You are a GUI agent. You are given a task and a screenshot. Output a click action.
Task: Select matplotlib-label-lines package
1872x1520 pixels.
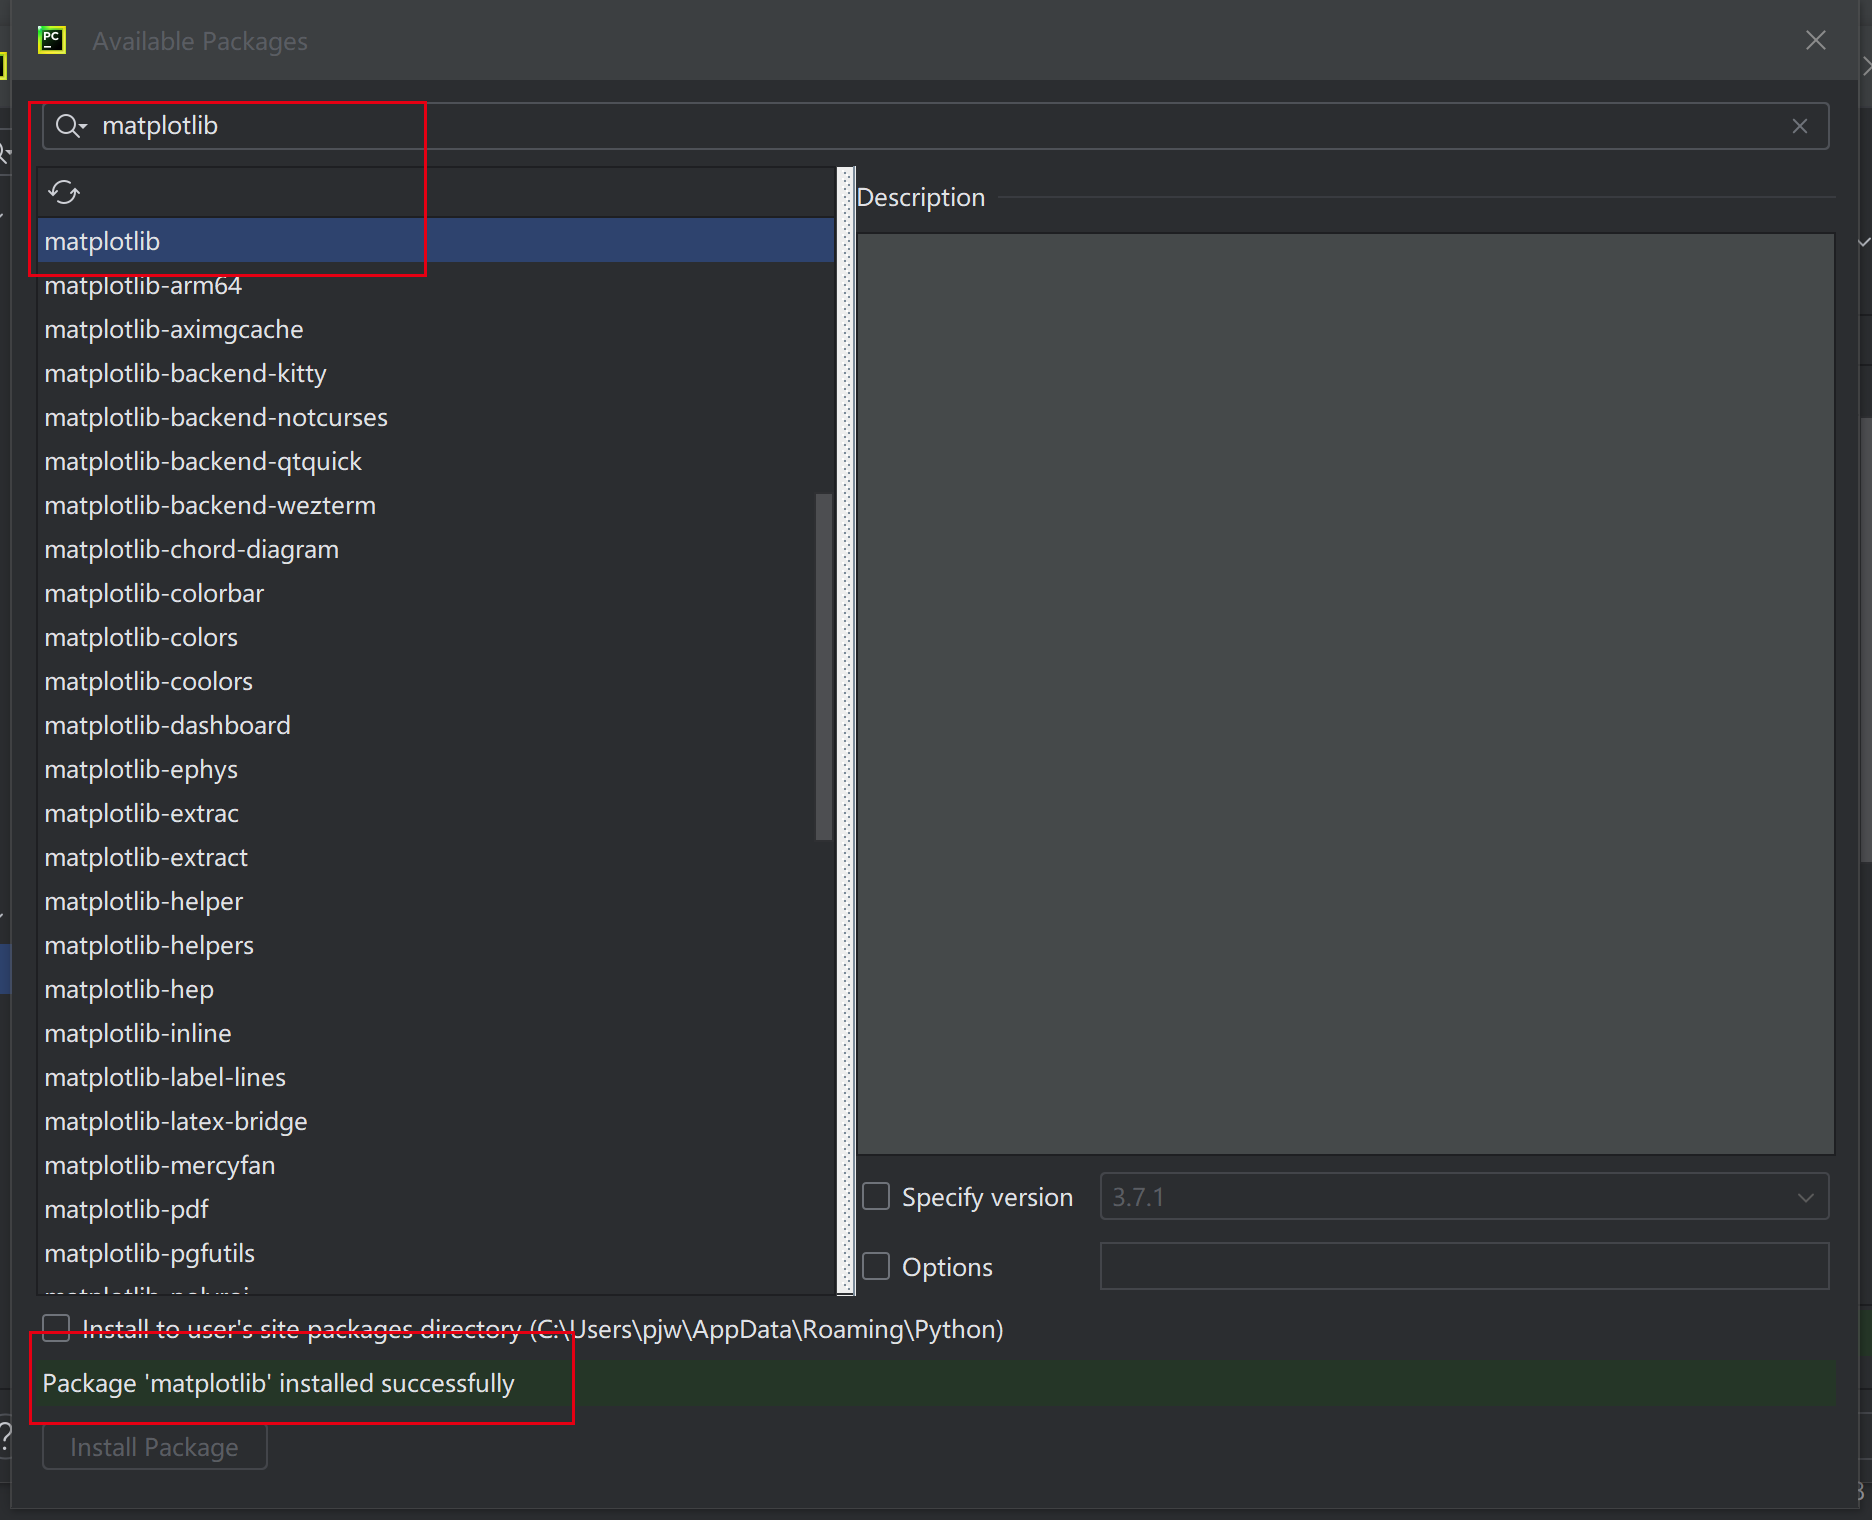tap(436, 1077)
